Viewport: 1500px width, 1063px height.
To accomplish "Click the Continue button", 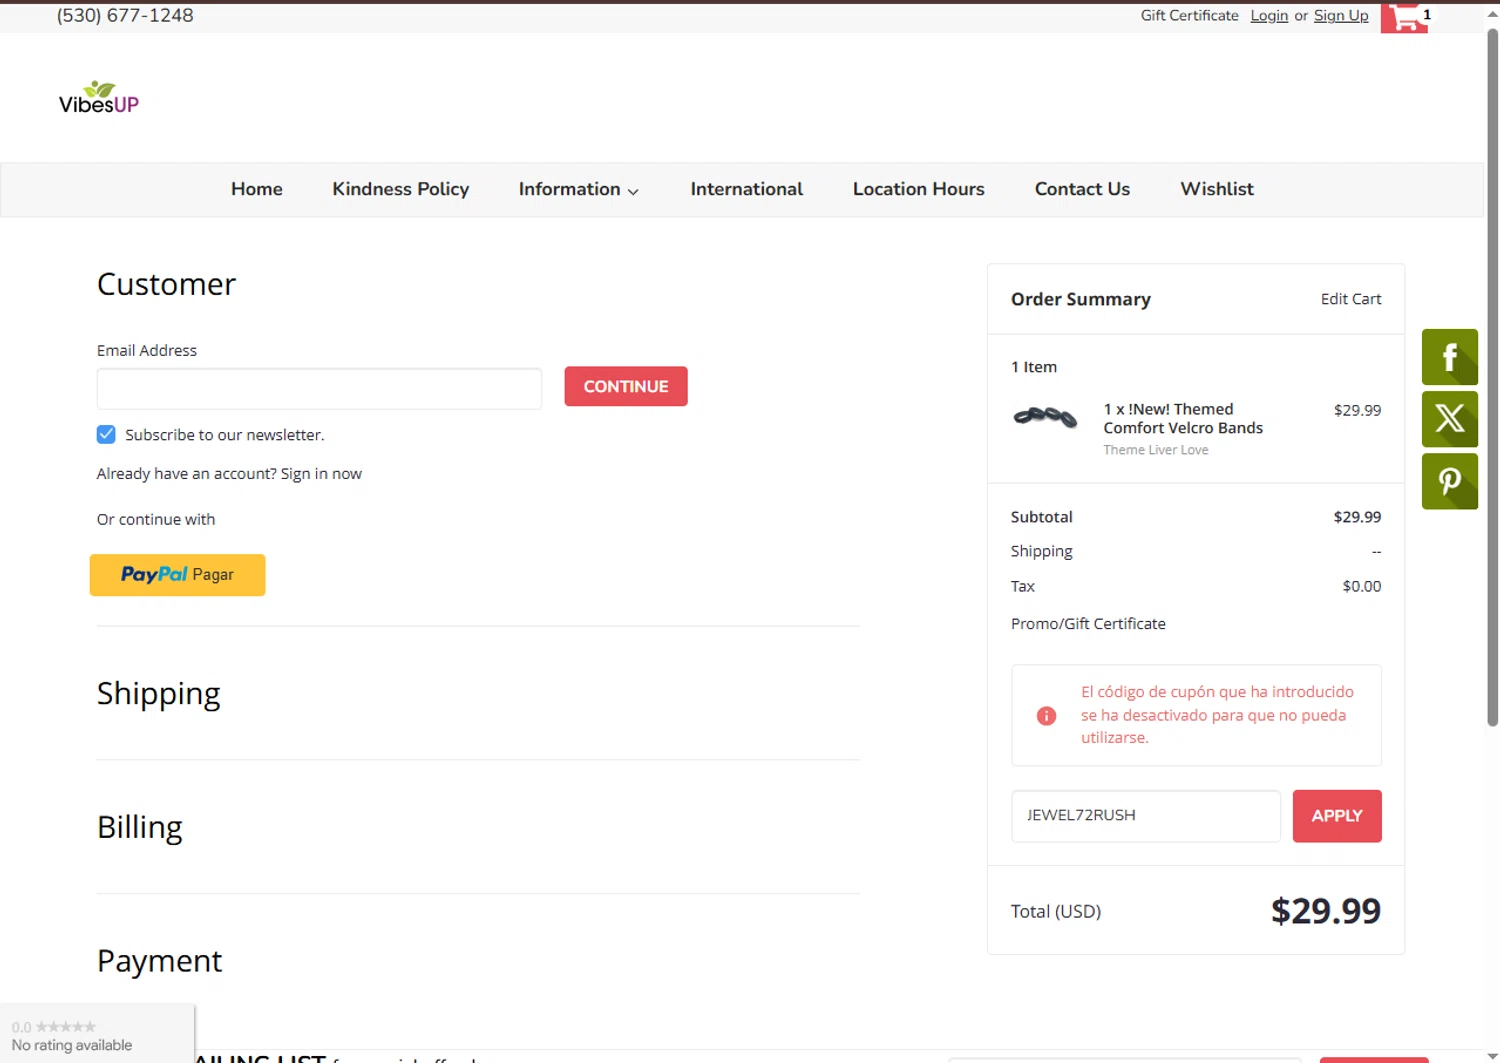I will pyautogui.click(x=626, y=386).
